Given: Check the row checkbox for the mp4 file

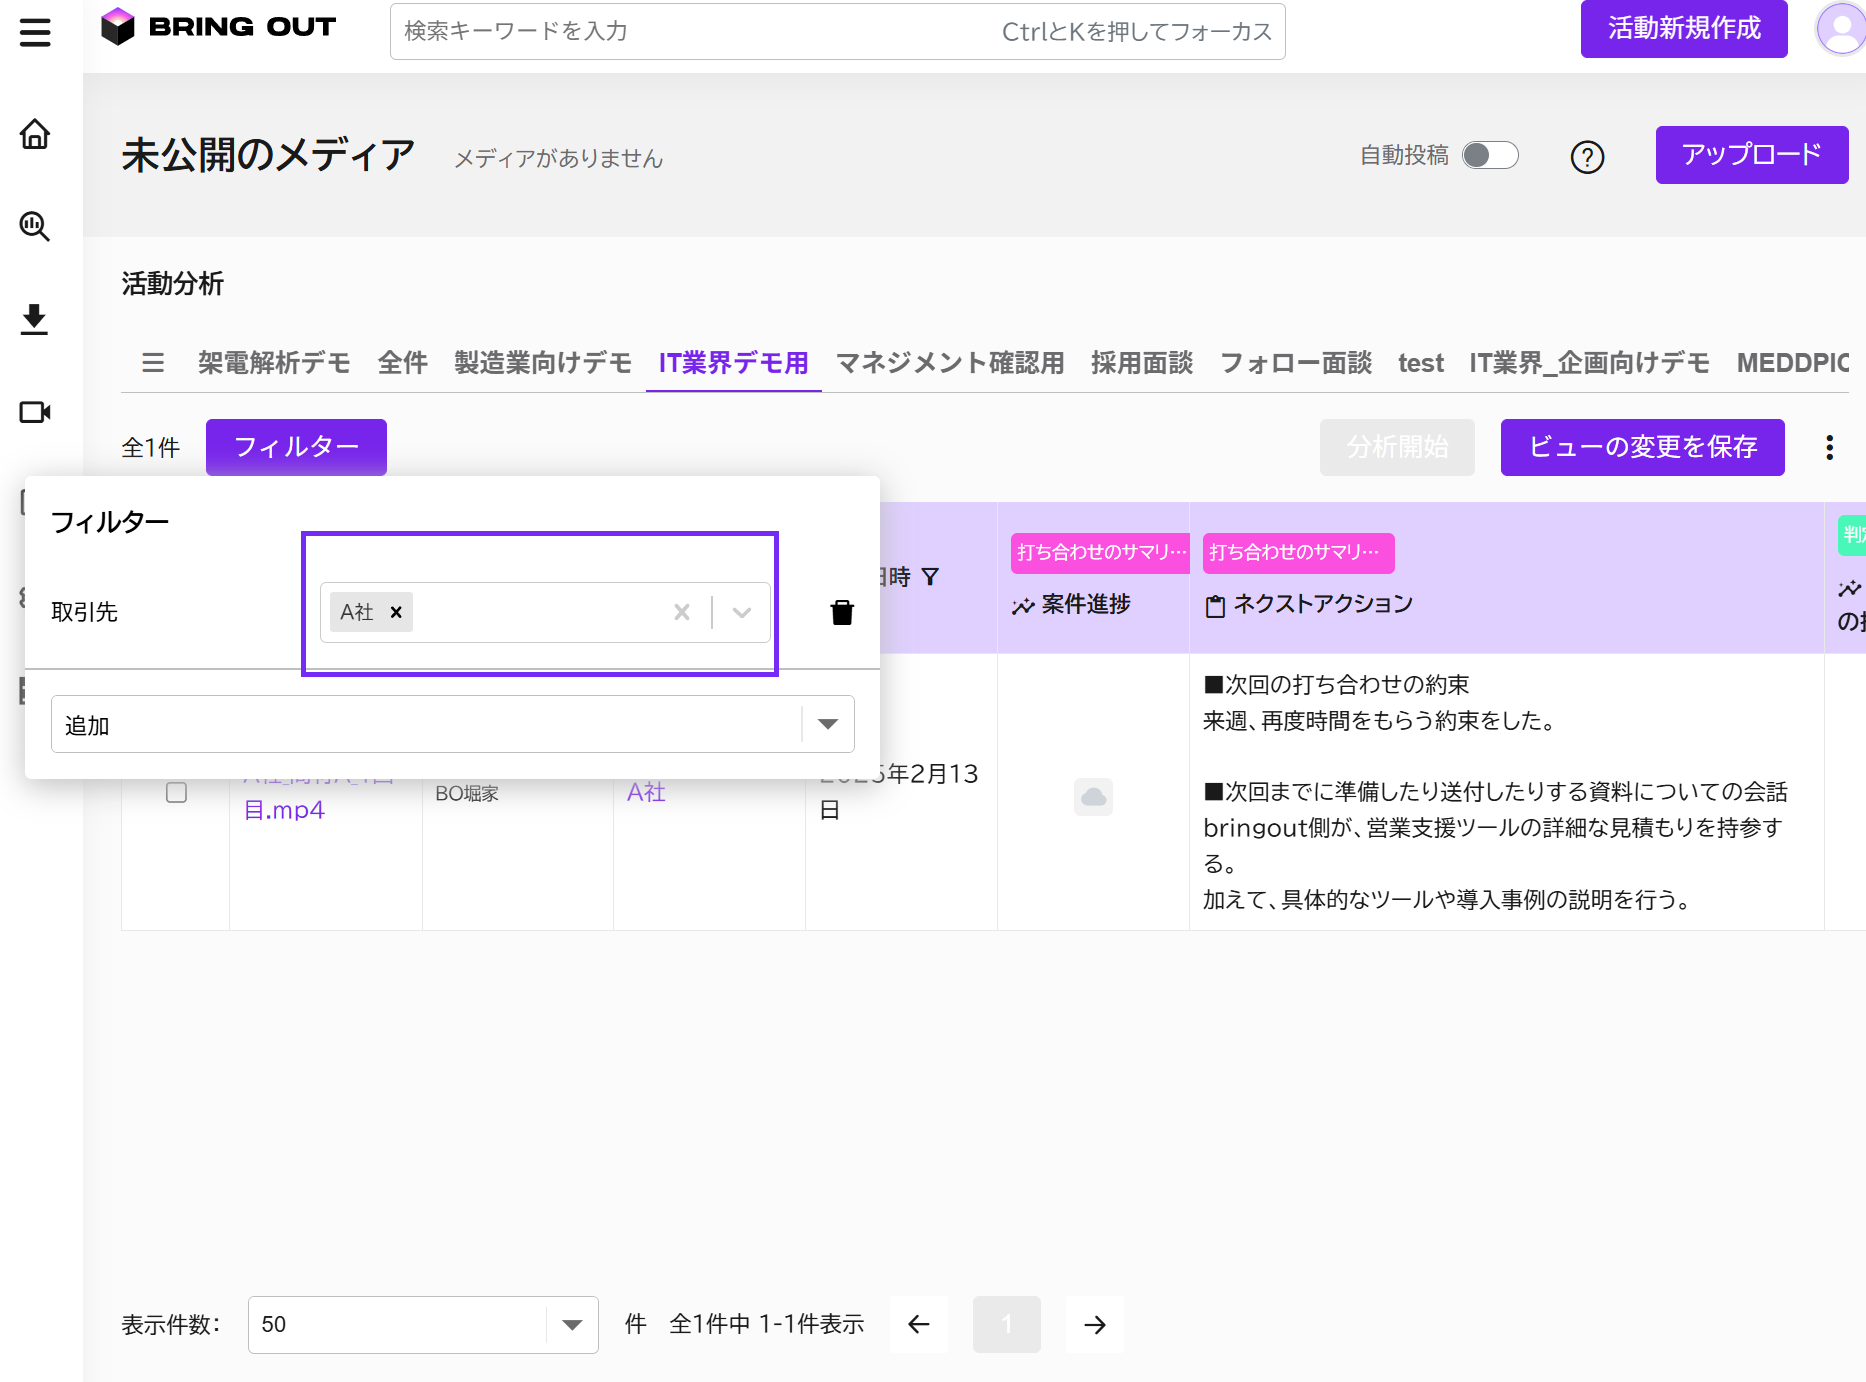Looking at the screenshot, I should (x=176, y=793).
